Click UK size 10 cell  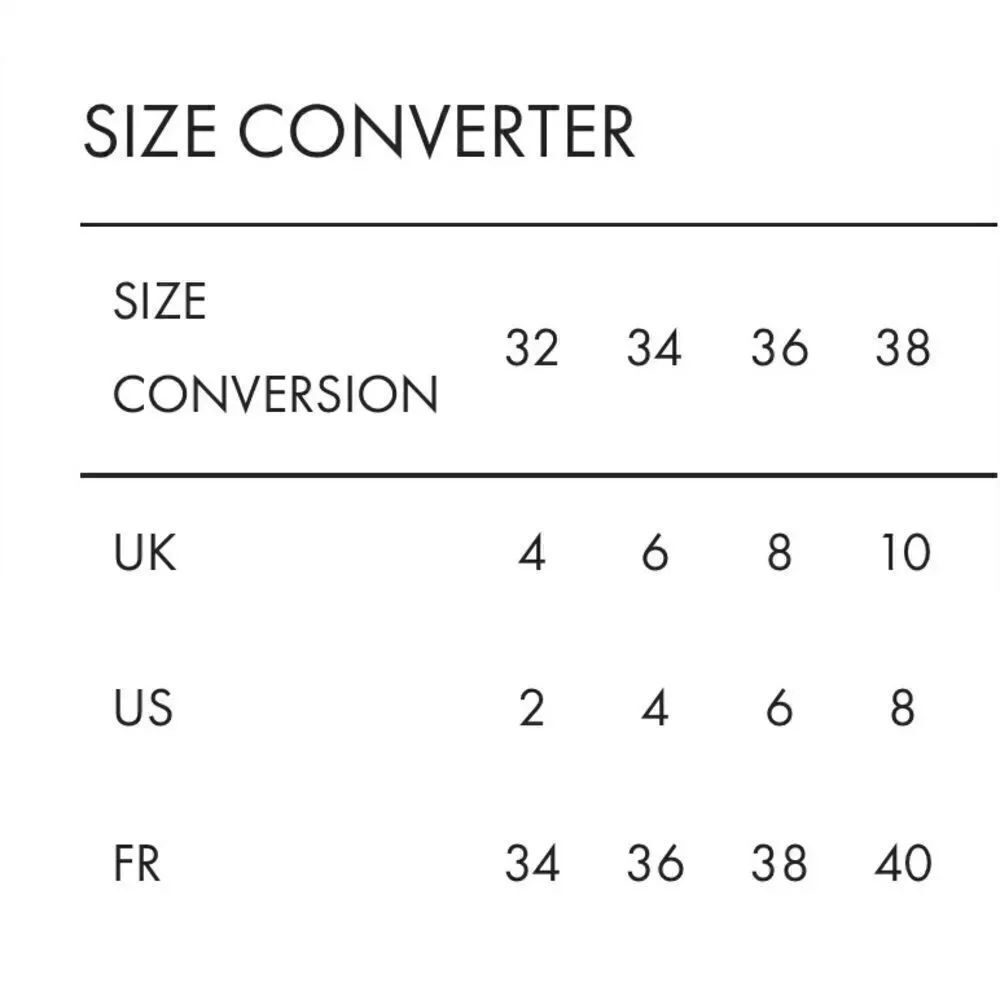click(905, 552)
